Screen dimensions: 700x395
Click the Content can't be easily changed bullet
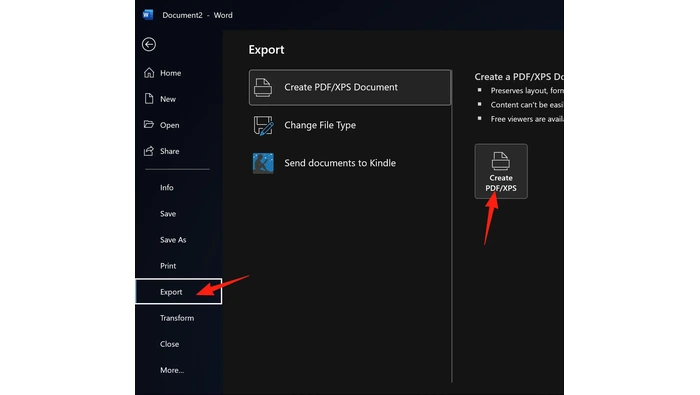tap(527, 105)
